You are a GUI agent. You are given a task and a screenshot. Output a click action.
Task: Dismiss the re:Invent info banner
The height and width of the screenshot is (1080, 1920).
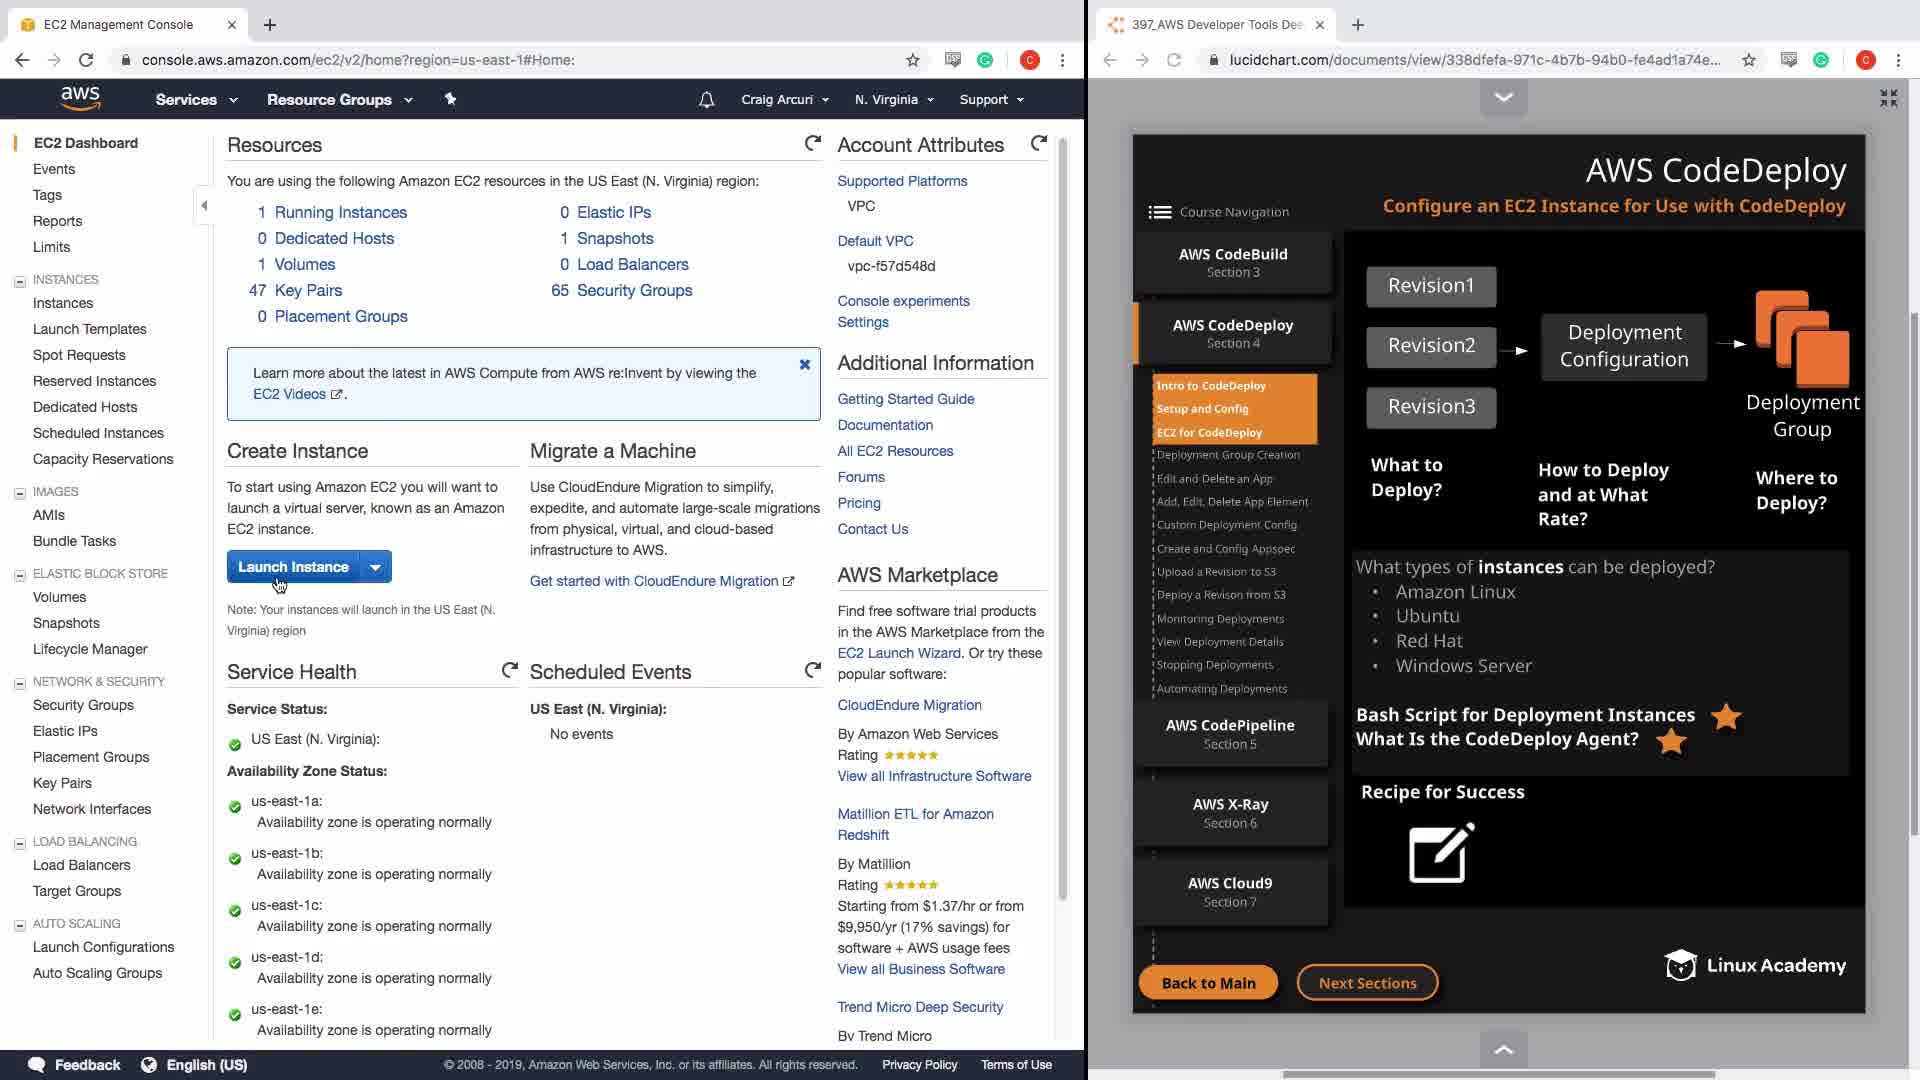point(804,365)
